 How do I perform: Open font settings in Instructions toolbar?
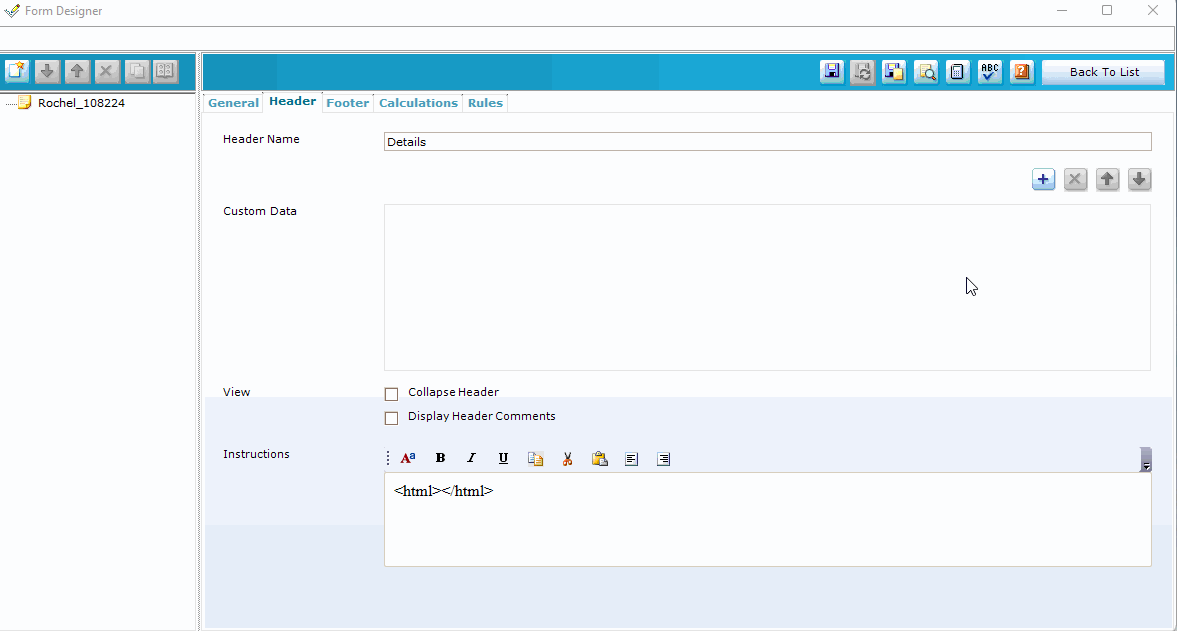click(408, 458)
